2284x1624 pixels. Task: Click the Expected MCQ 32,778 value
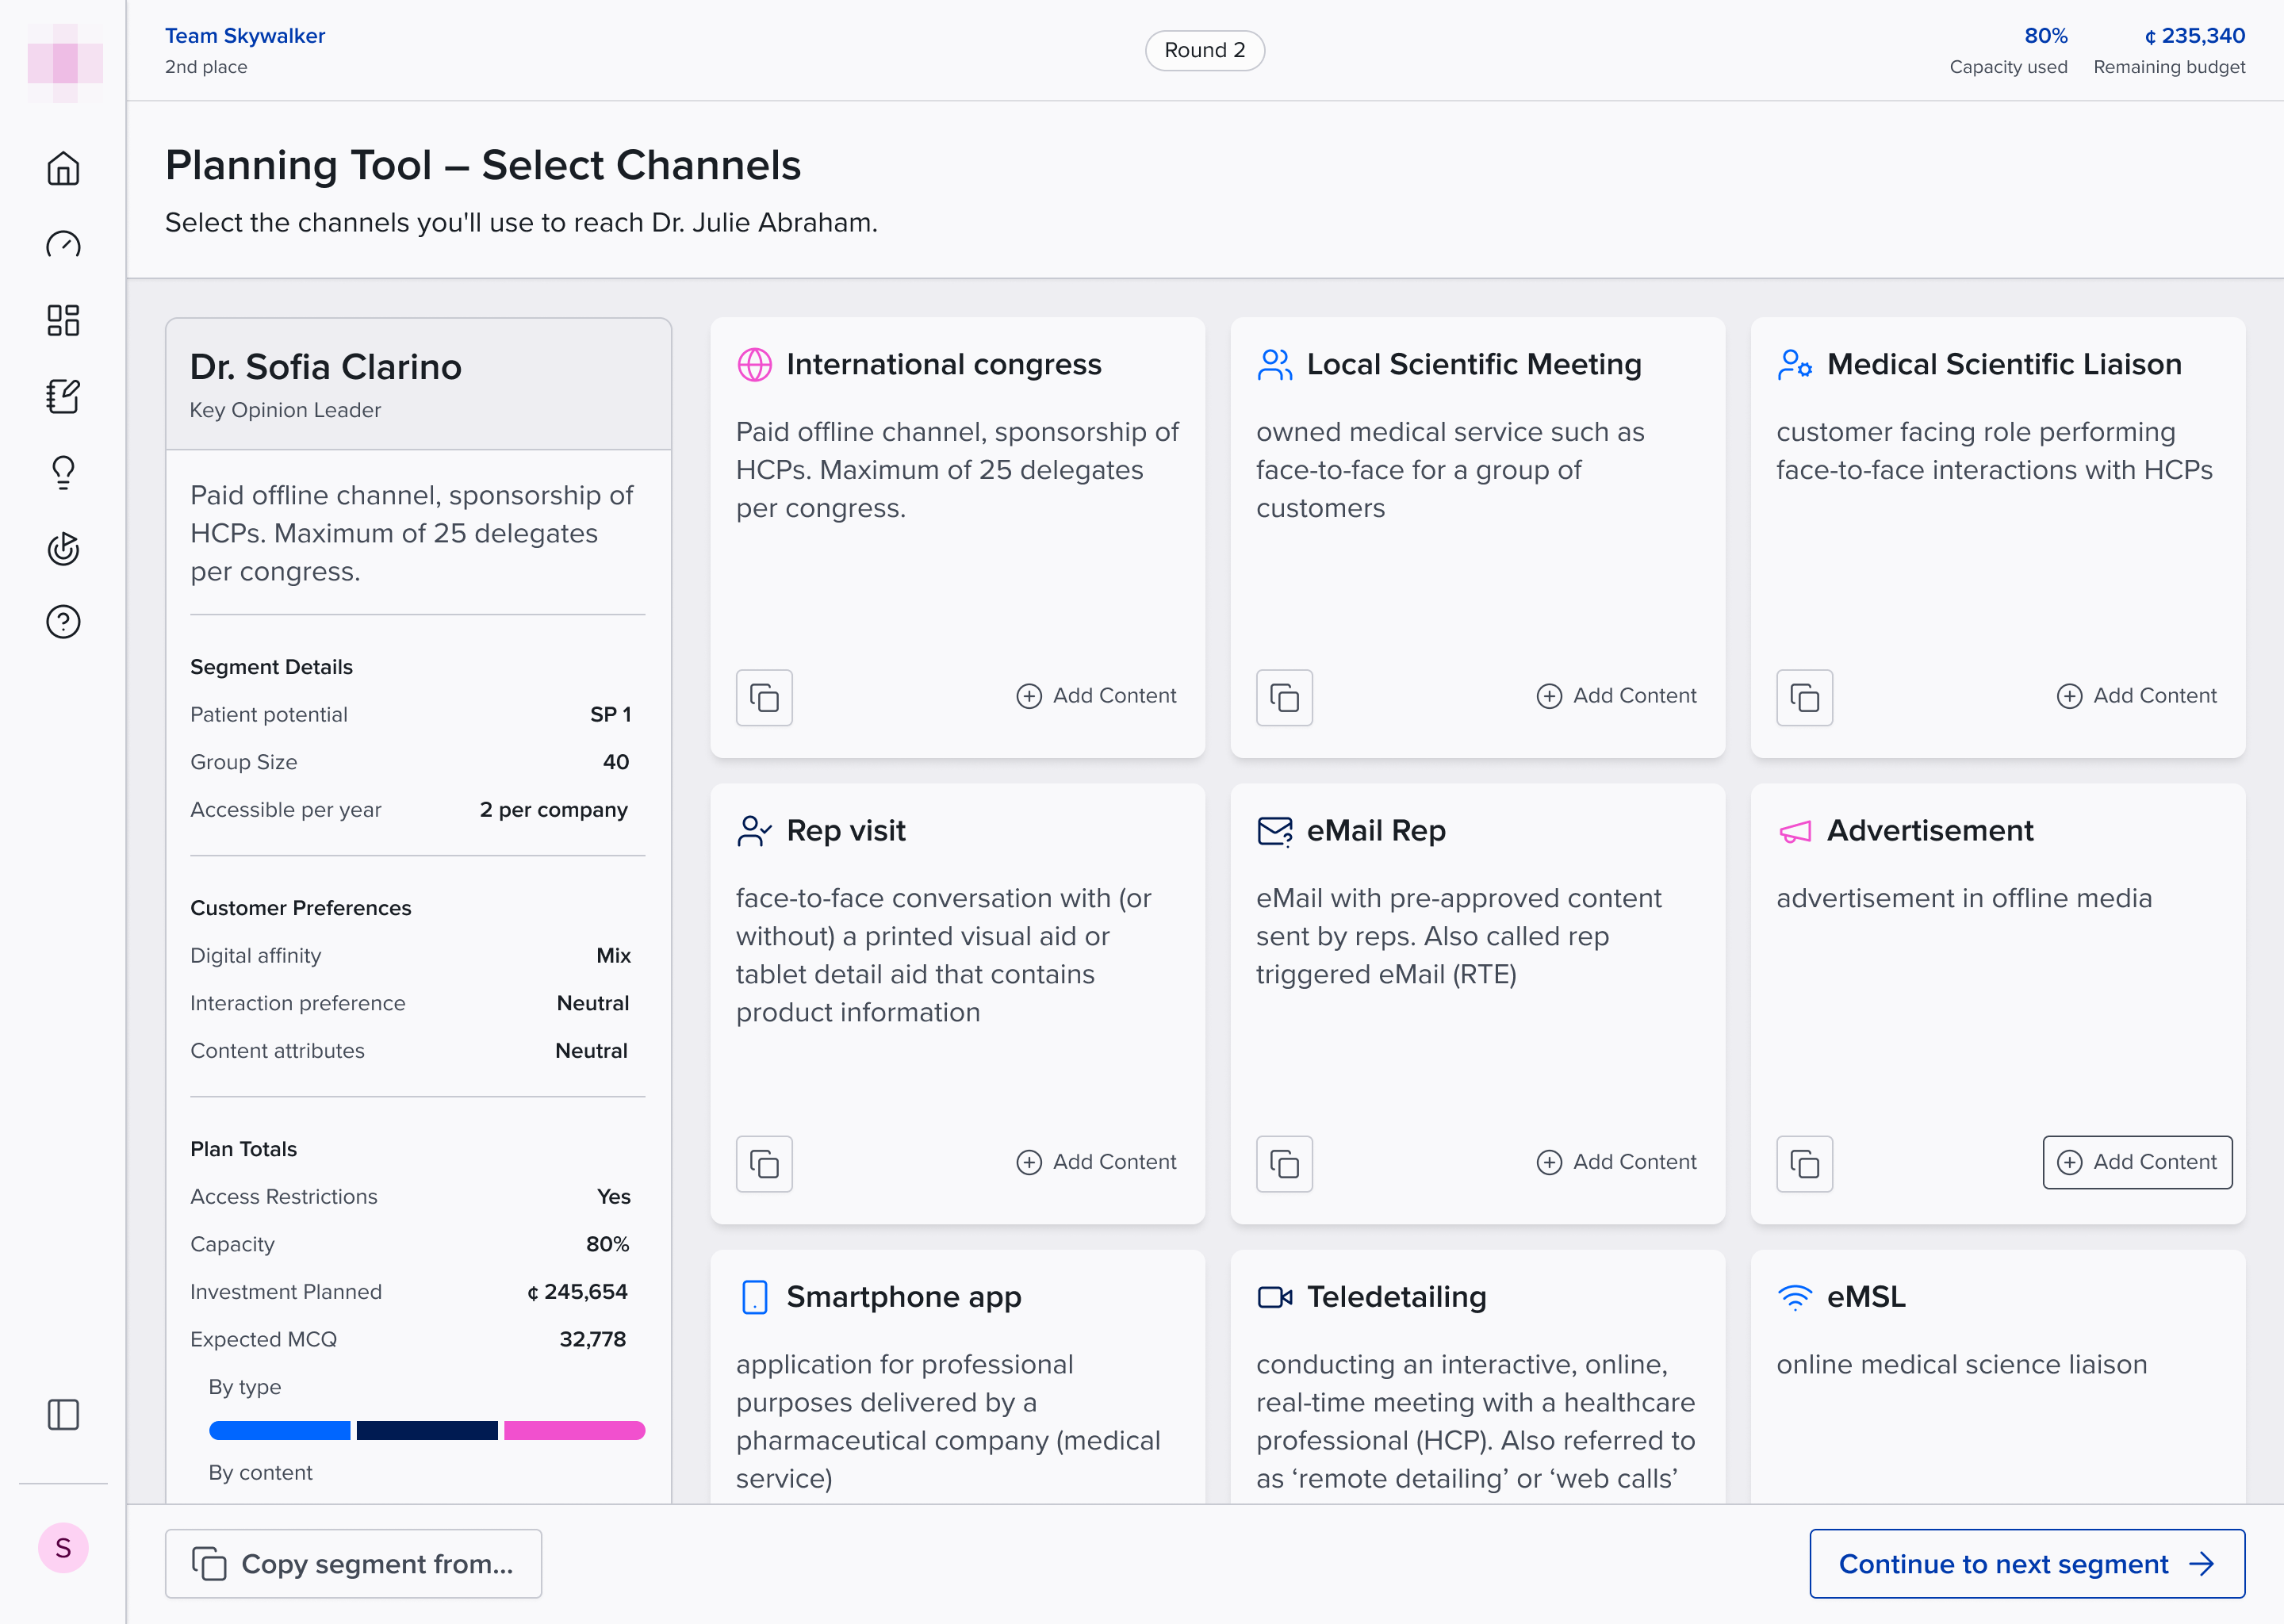point(593,1339)
